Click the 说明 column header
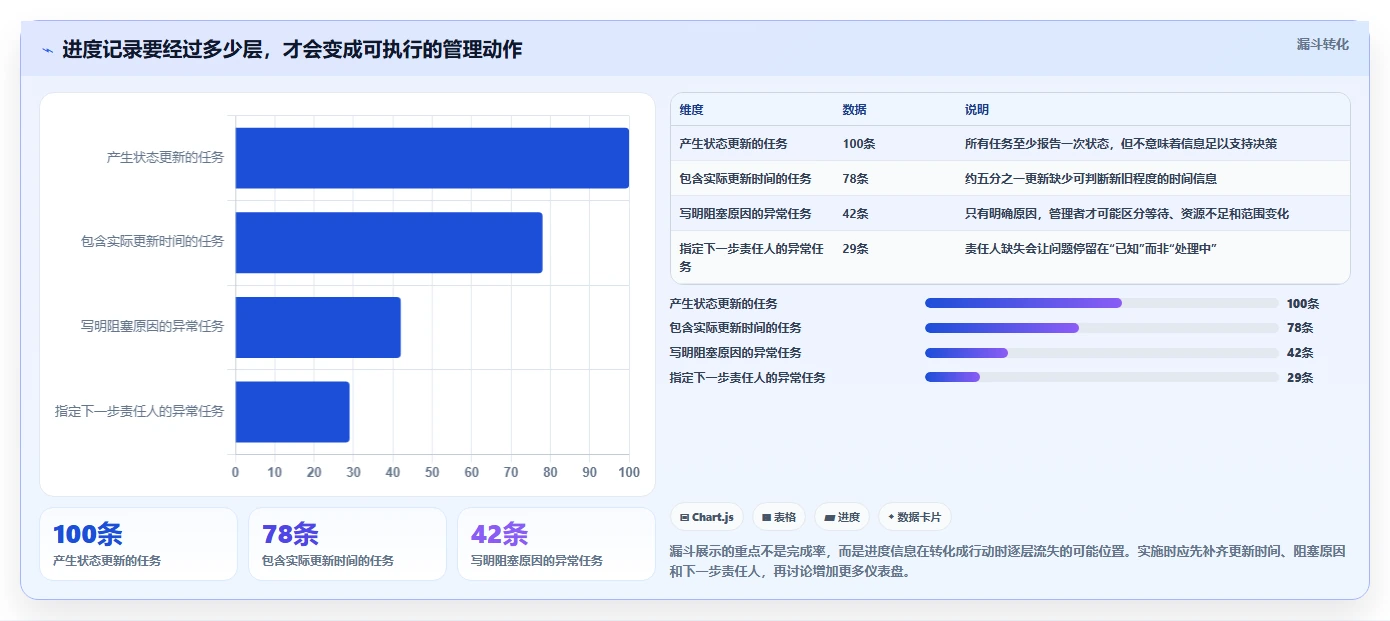This screenshot has width=1390, height=621. click(977, 110)
